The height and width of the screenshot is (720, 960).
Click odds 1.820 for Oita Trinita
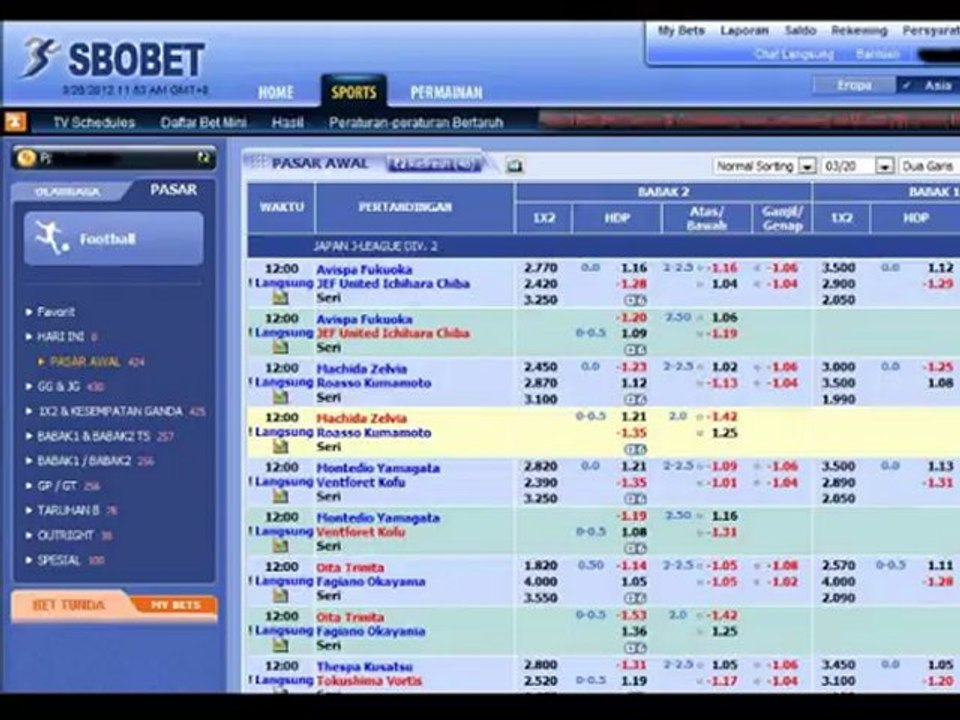(x=541, y=566)
